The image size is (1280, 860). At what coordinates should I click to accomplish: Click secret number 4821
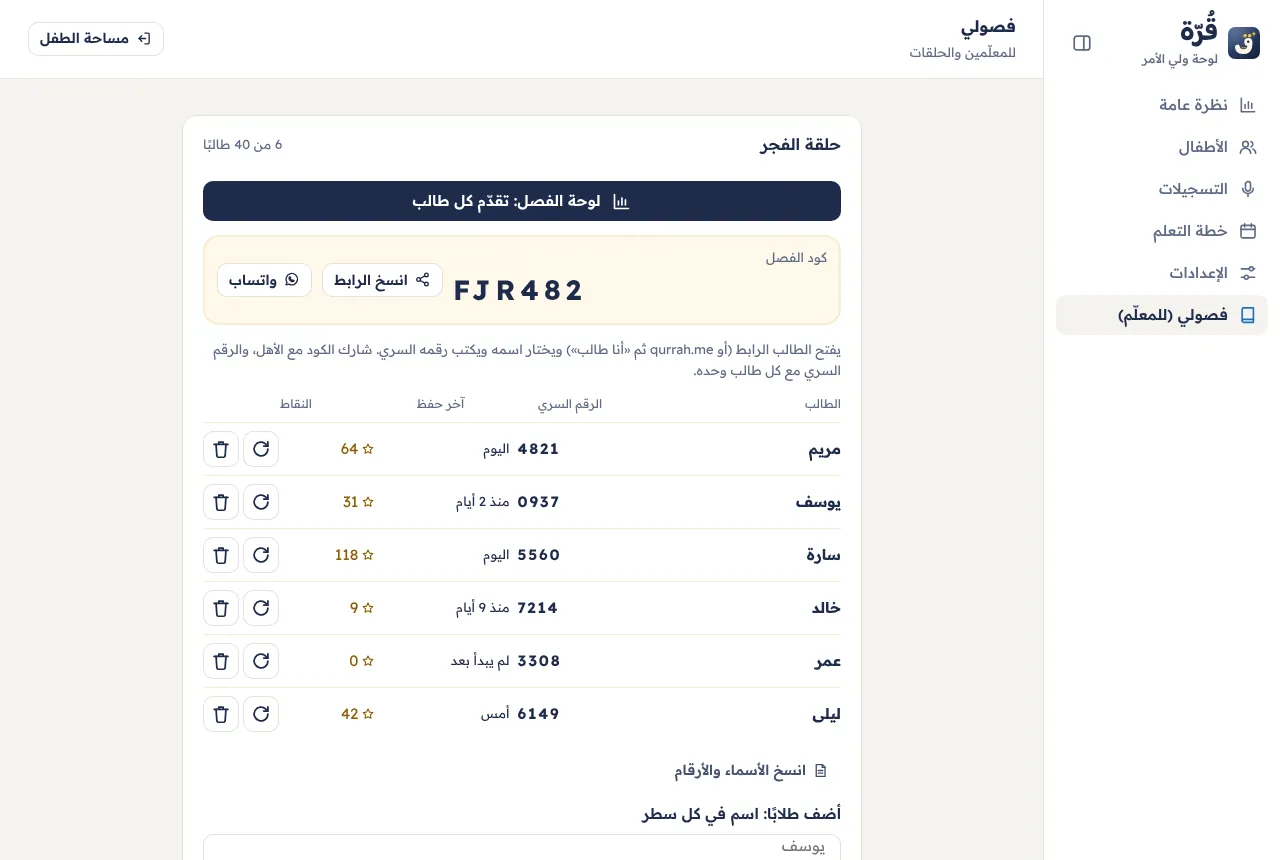click(x=538, y=449)
